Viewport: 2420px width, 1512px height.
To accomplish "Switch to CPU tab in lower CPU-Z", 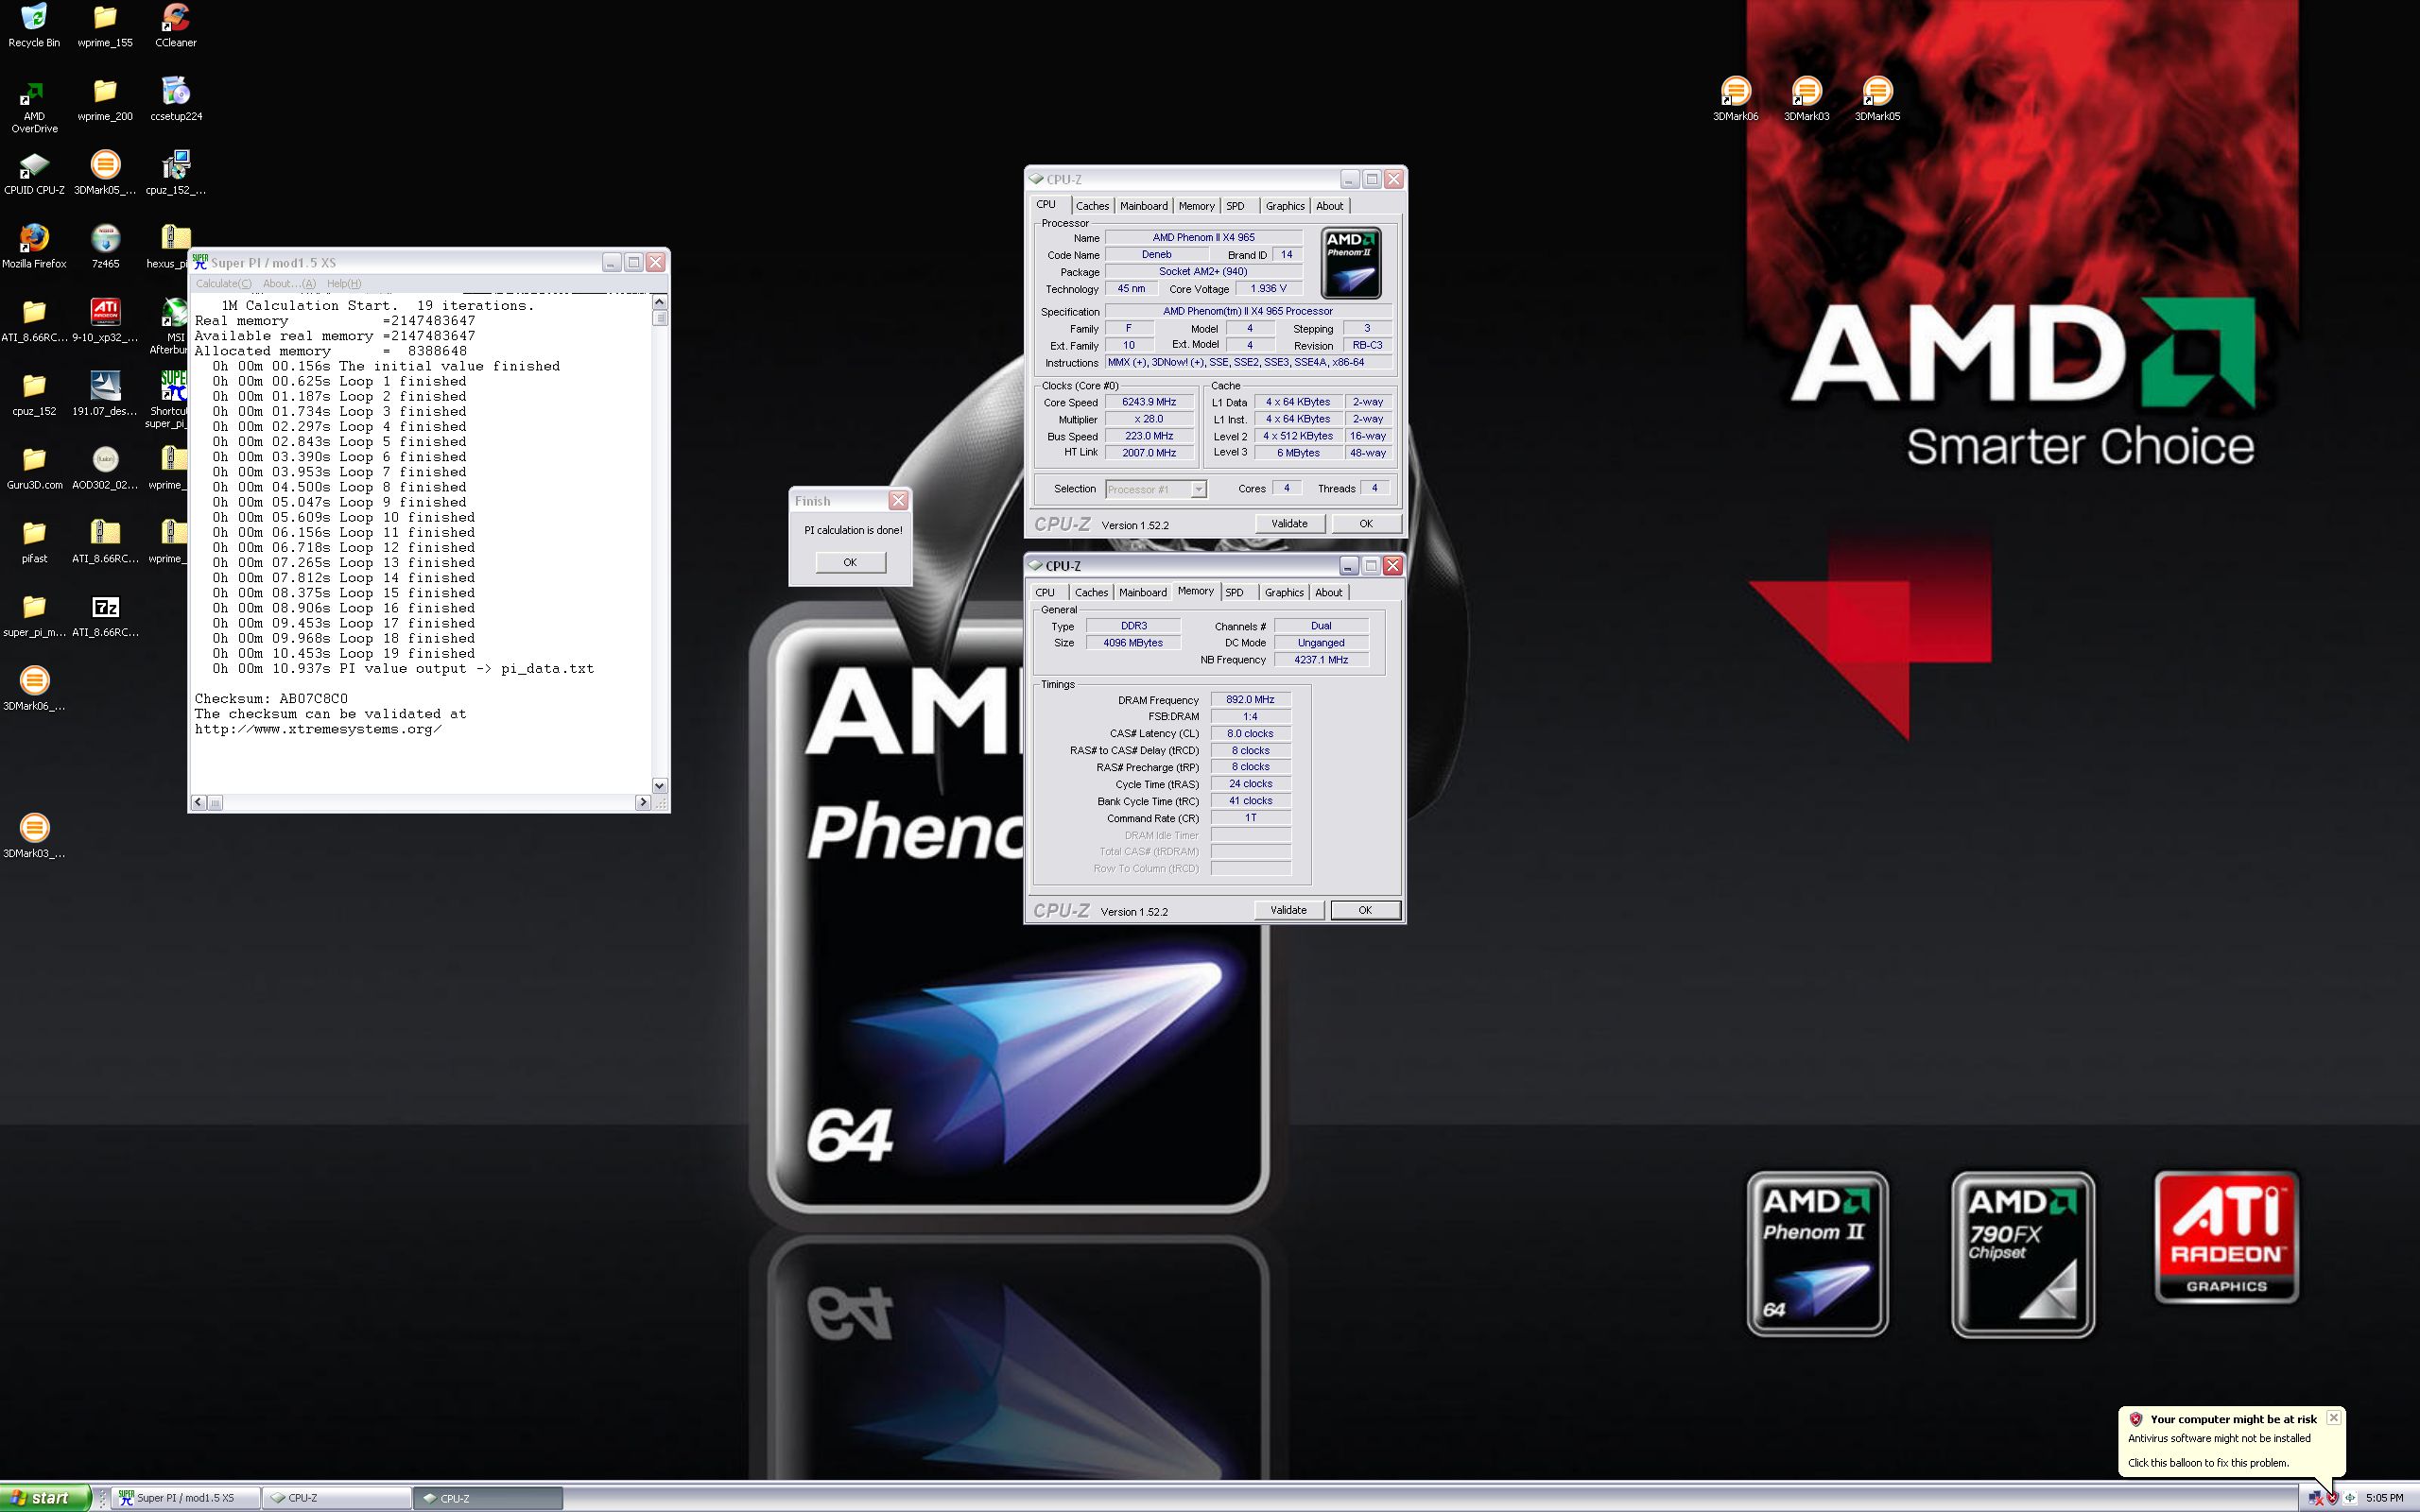I will pyautogui.click(x=1045, y=592).
